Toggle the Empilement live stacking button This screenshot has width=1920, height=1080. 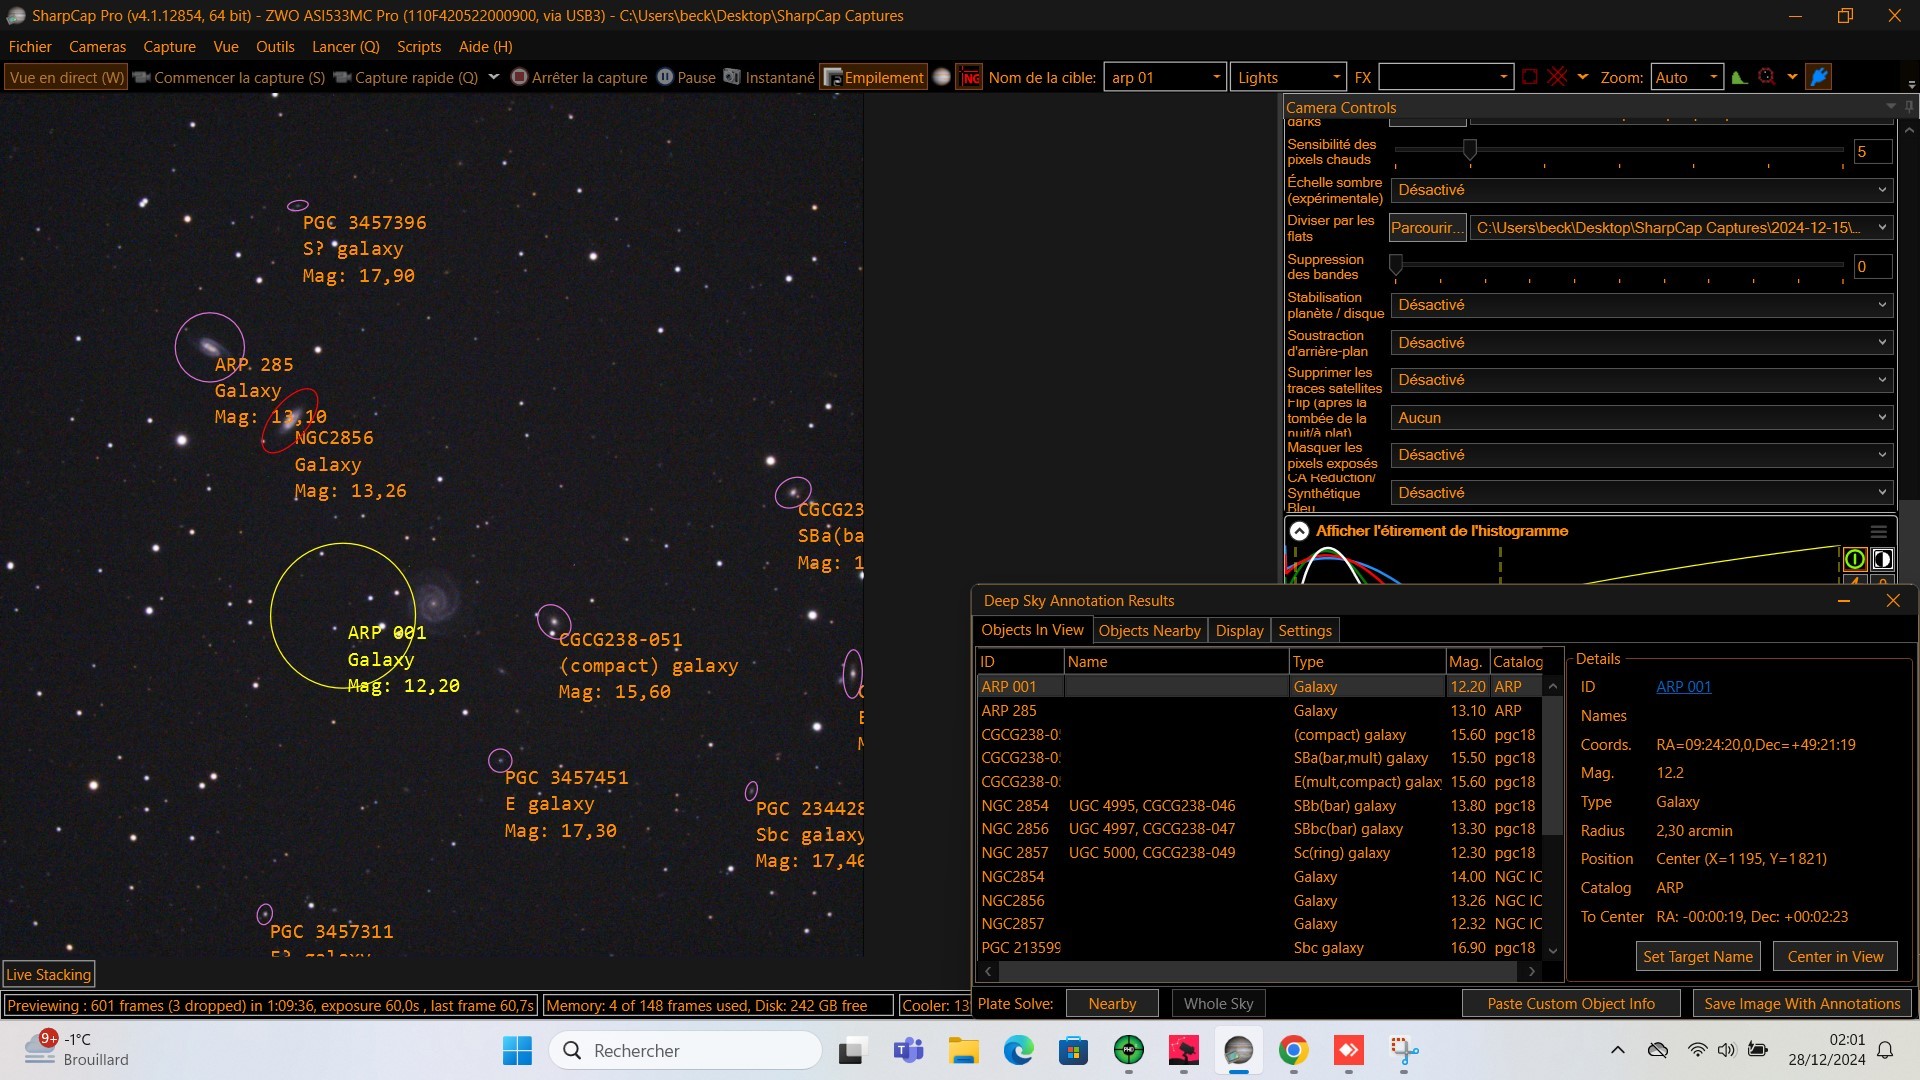(x=873, y=77)
